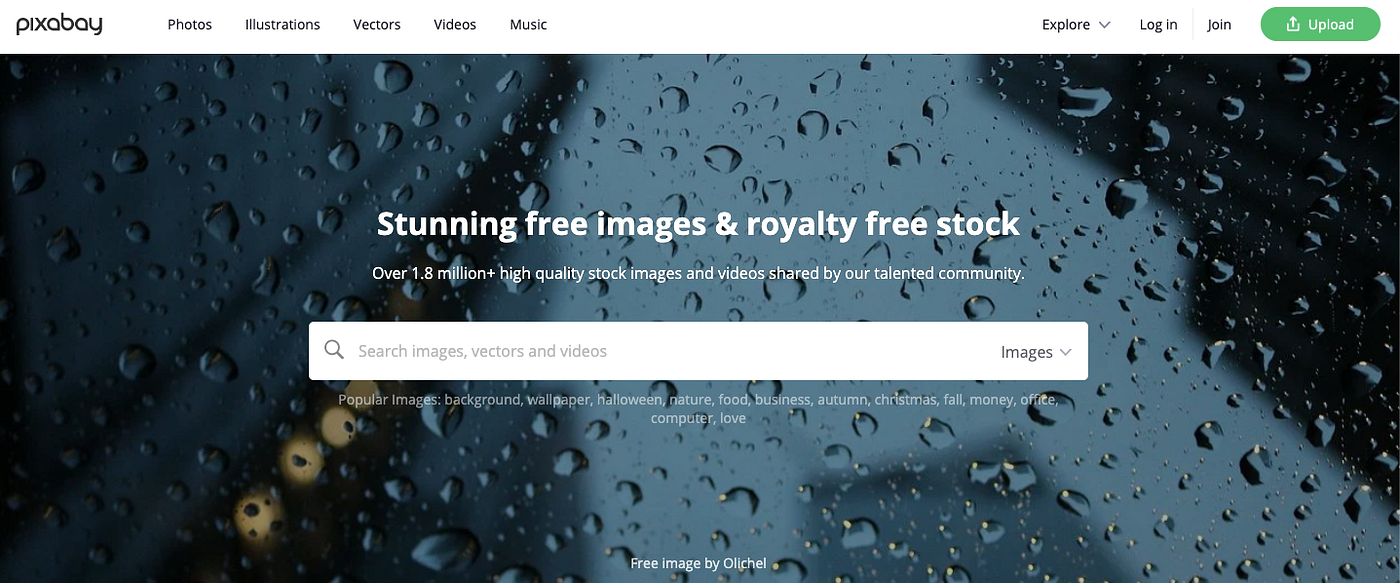The height and width of the screenshot is (583, 1400).
Task: Click the Explore chevron arrow
Action: pyautogui.click(x=1104, y=25)
